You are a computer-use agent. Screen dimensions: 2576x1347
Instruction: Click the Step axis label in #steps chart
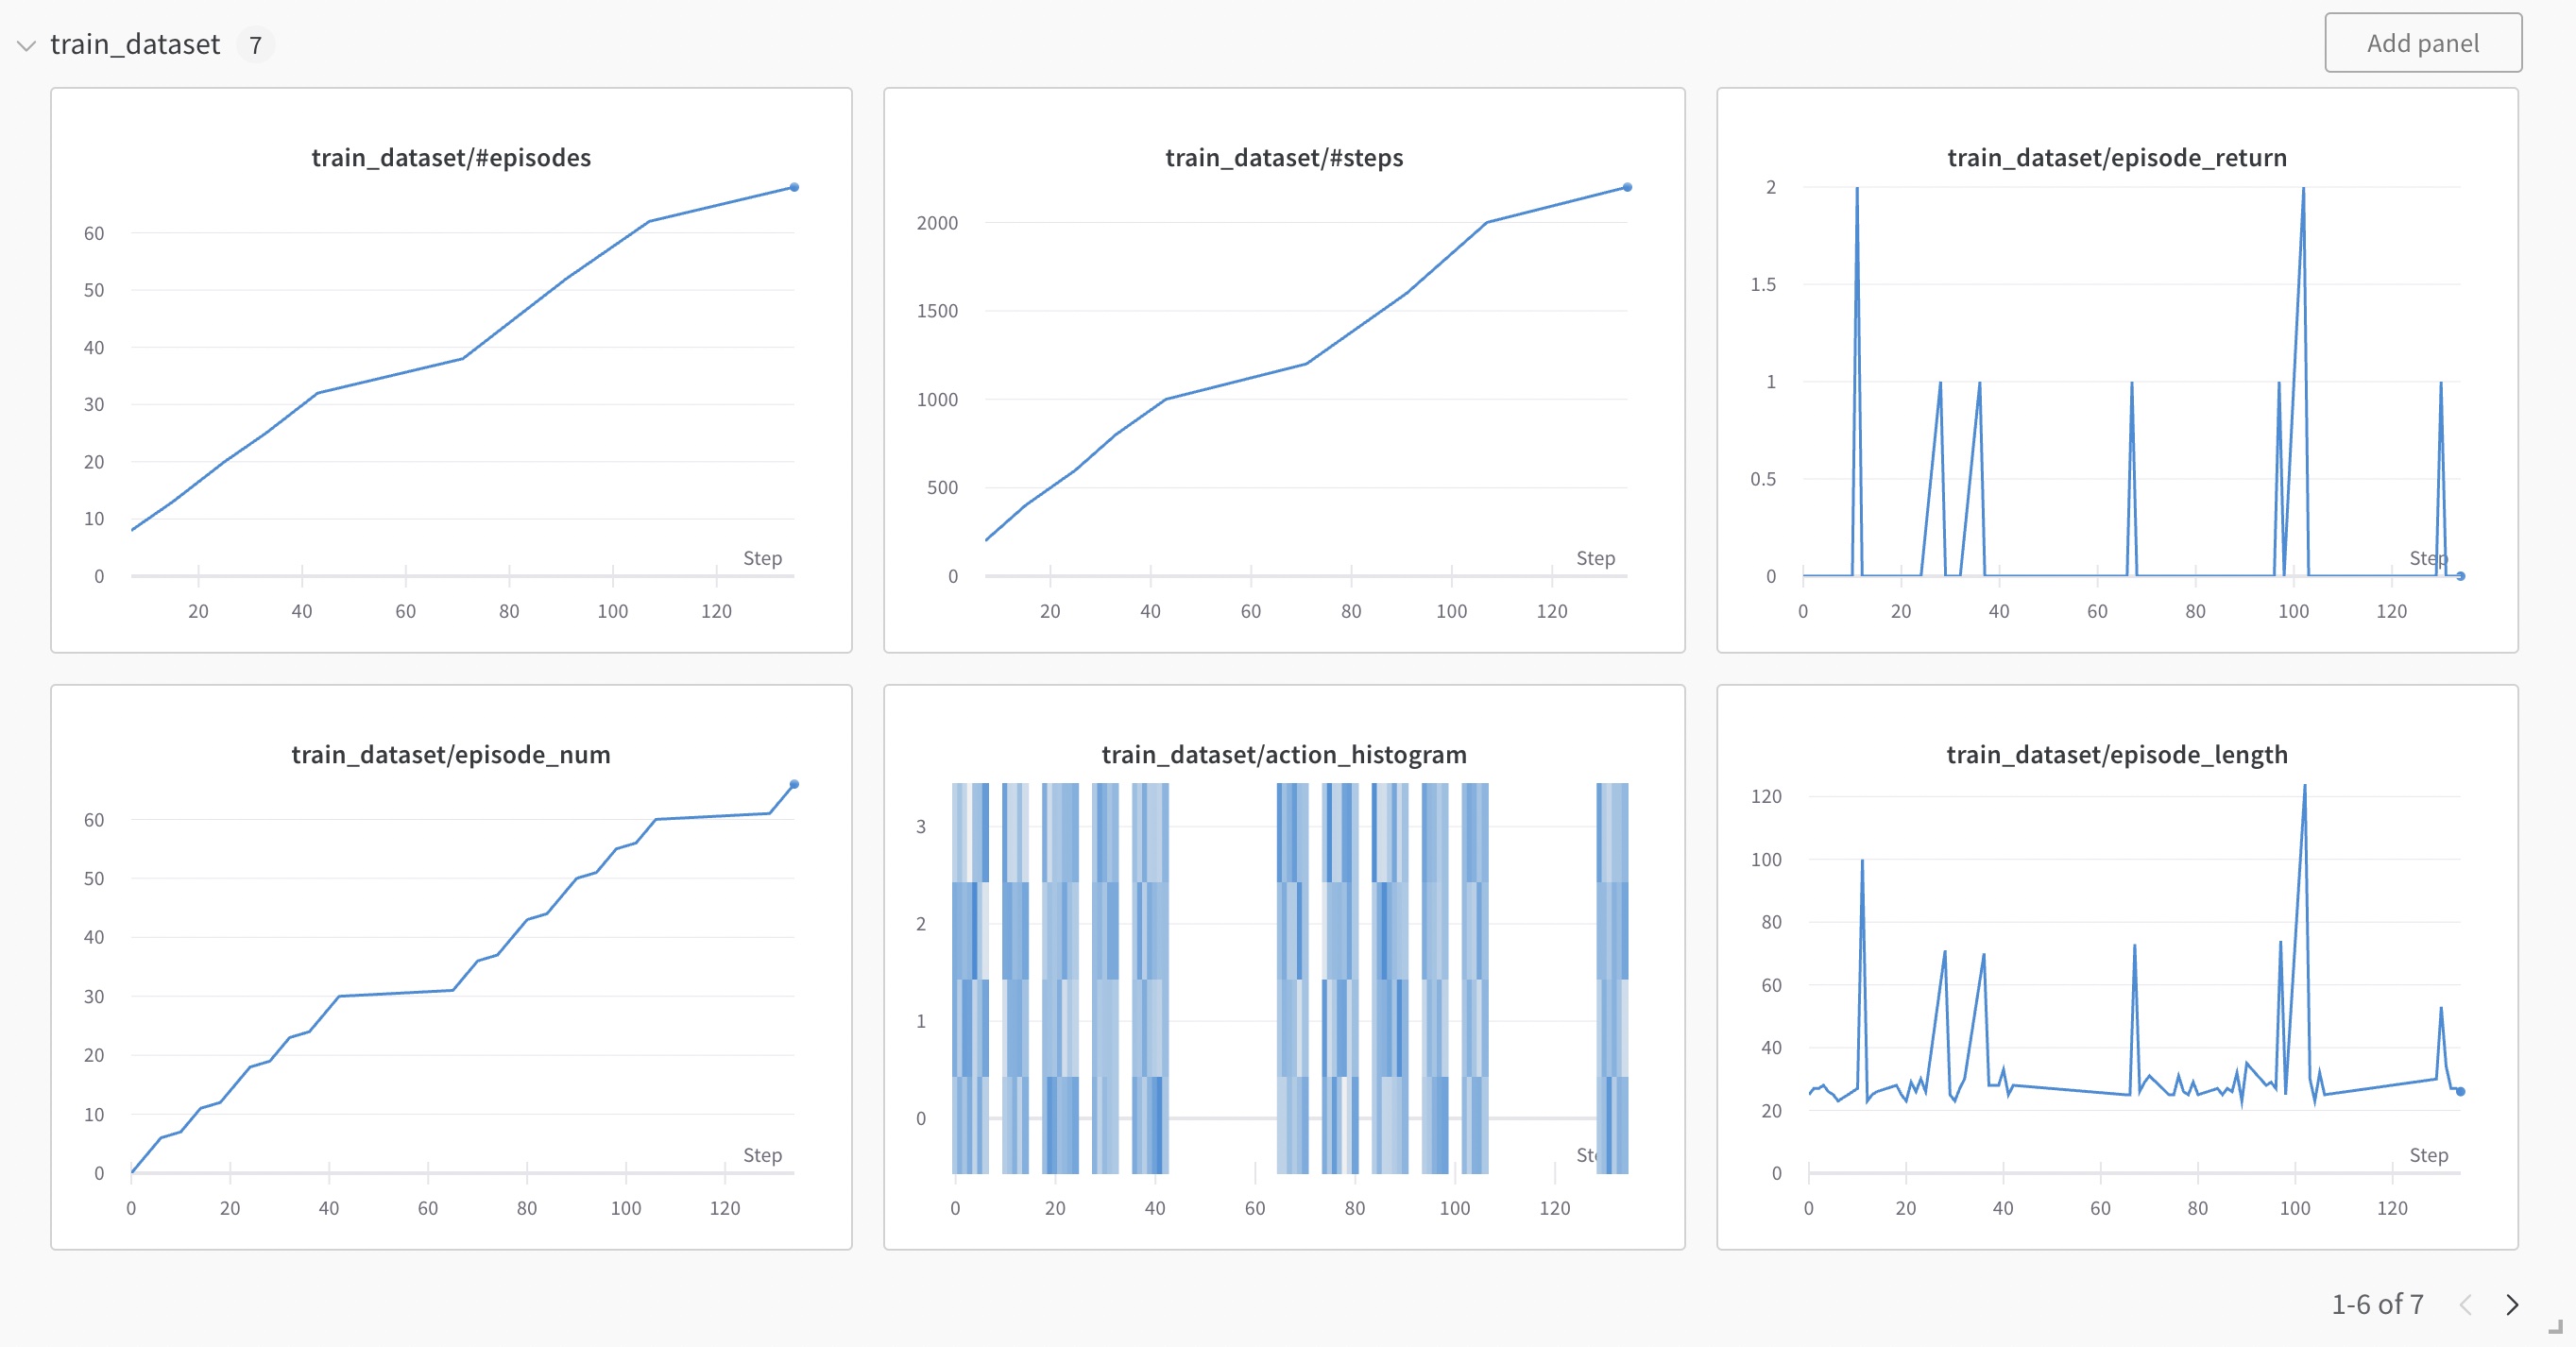coord(1595,558)
